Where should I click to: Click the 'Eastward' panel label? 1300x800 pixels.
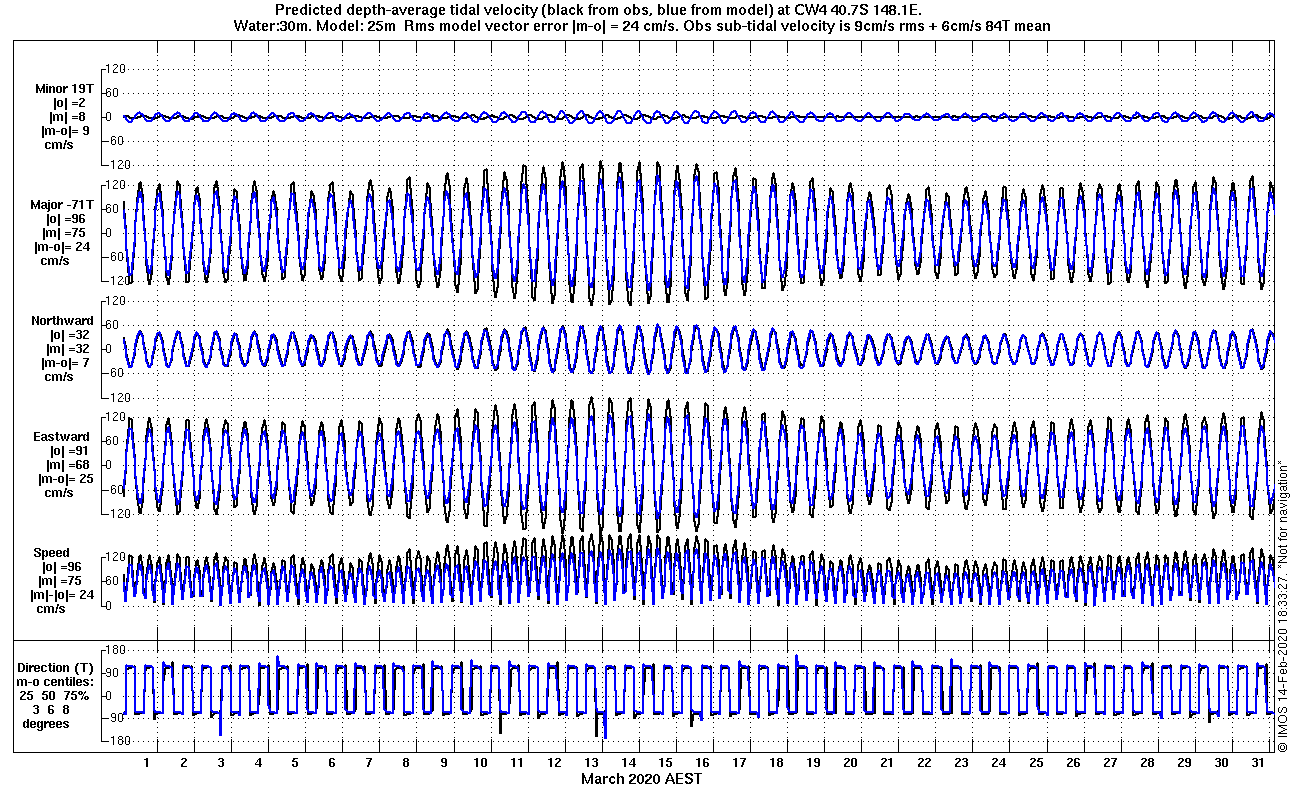coord(62,437)
